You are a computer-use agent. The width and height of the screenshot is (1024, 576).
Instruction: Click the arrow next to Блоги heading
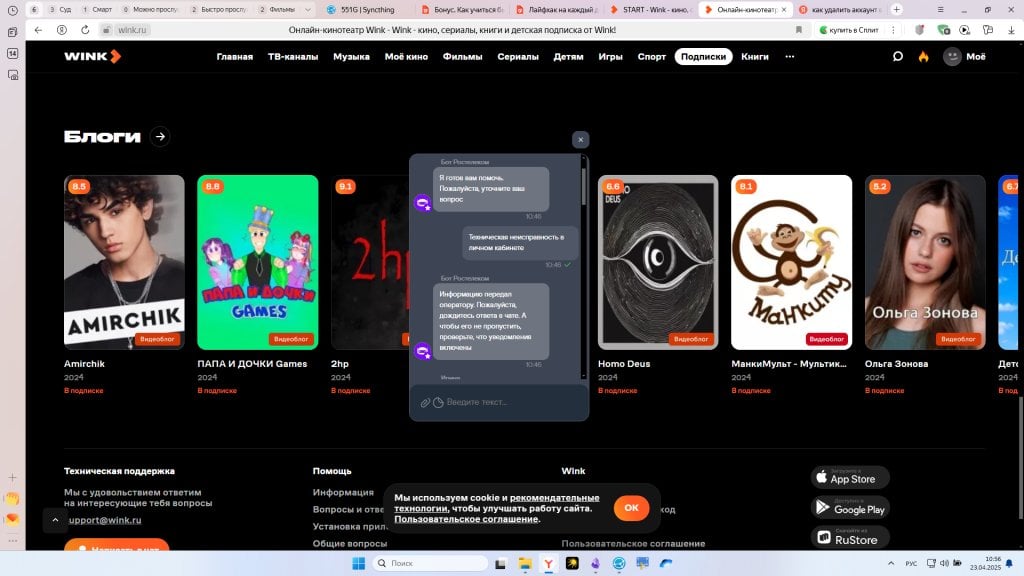(160, 136)
